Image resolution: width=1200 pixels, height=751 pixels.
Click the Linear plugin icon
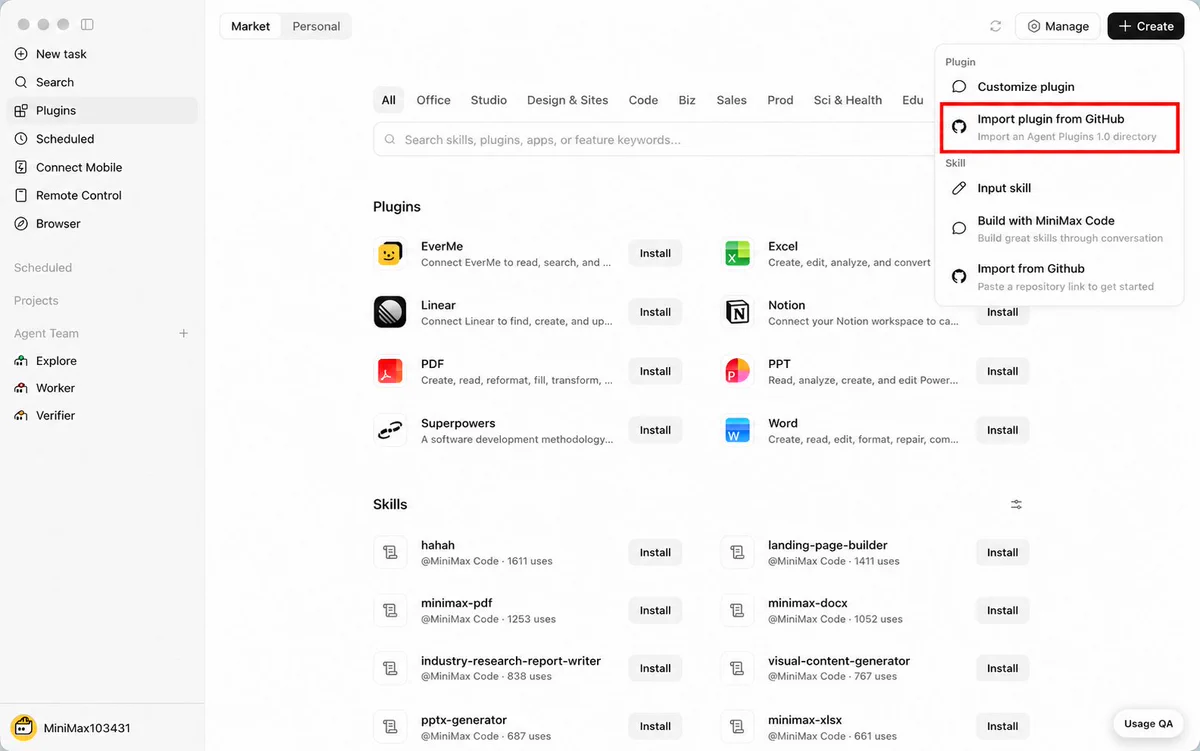pos(390,313)
